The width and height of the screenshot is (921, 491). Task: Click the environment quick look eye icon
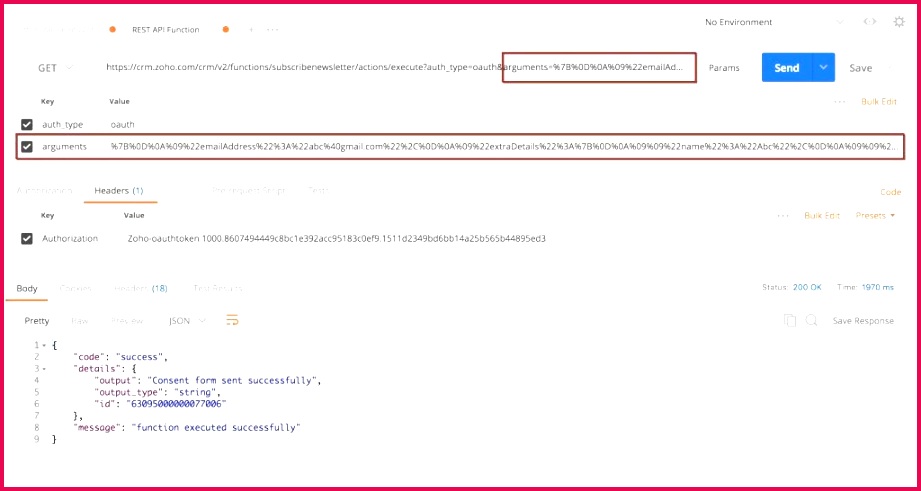pos(870,22)
